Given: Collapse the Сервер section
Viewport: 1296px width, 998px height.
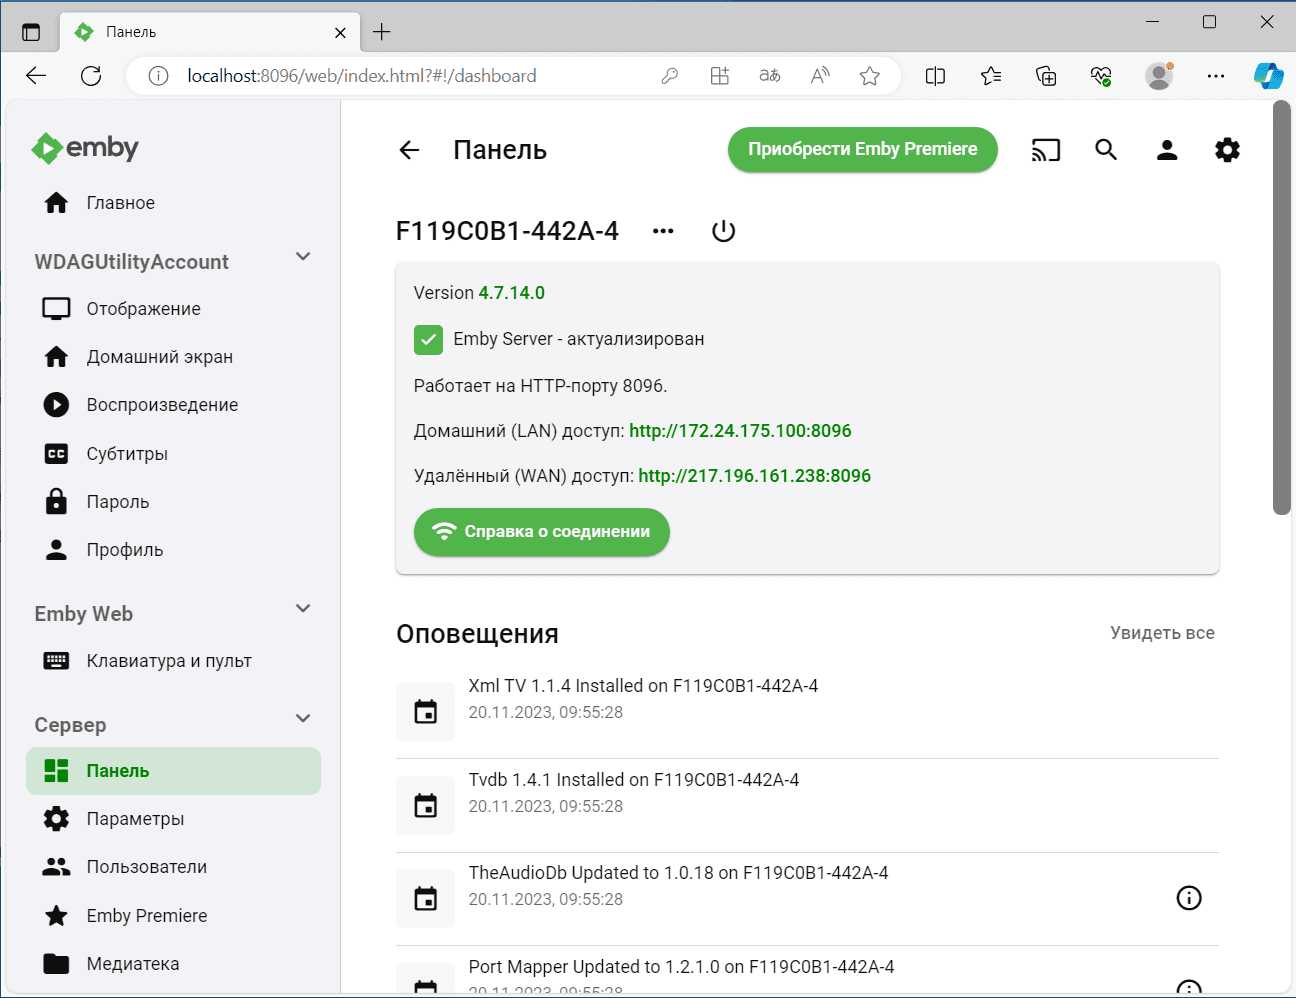Looking at the screenshot, I should tap(303, 719).
